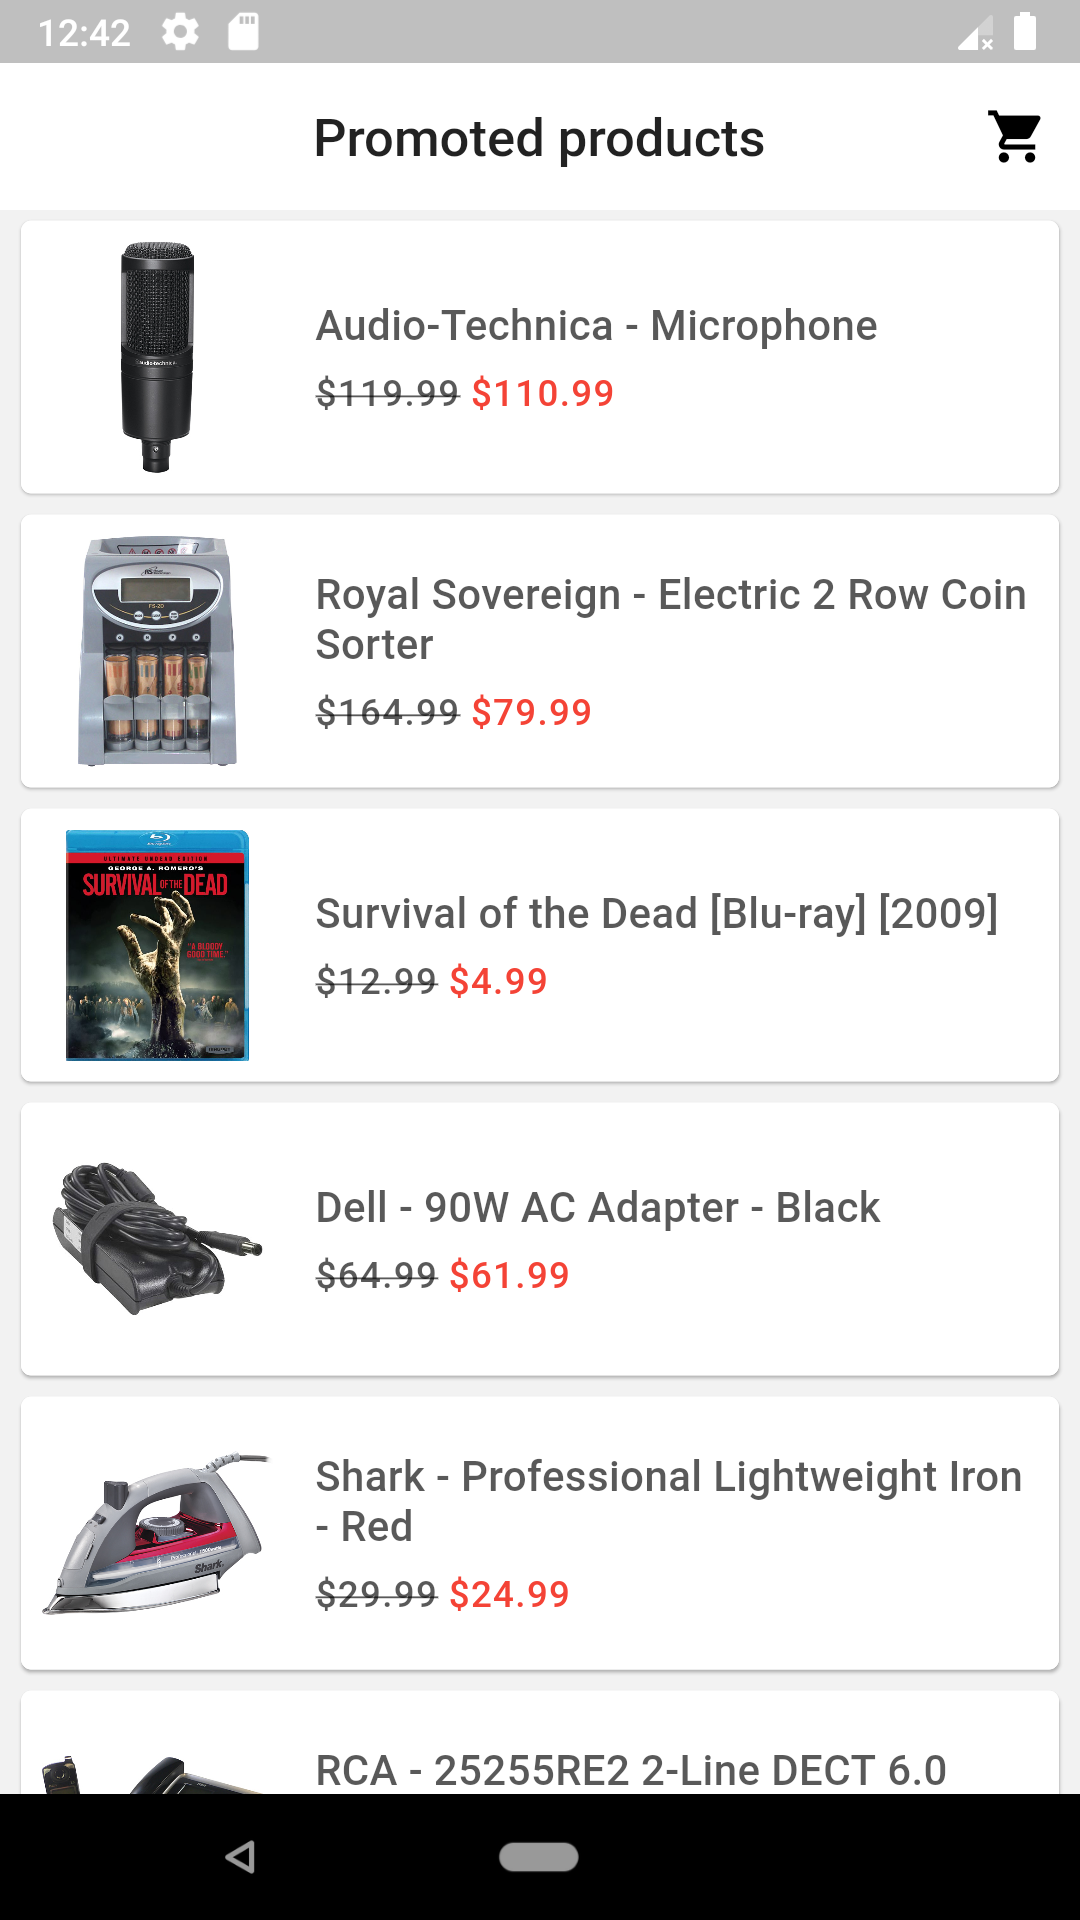Select Royal Sovereign Coin Sorter title
Screen dimensions: 1080x1920
click(x=671, y=620)
